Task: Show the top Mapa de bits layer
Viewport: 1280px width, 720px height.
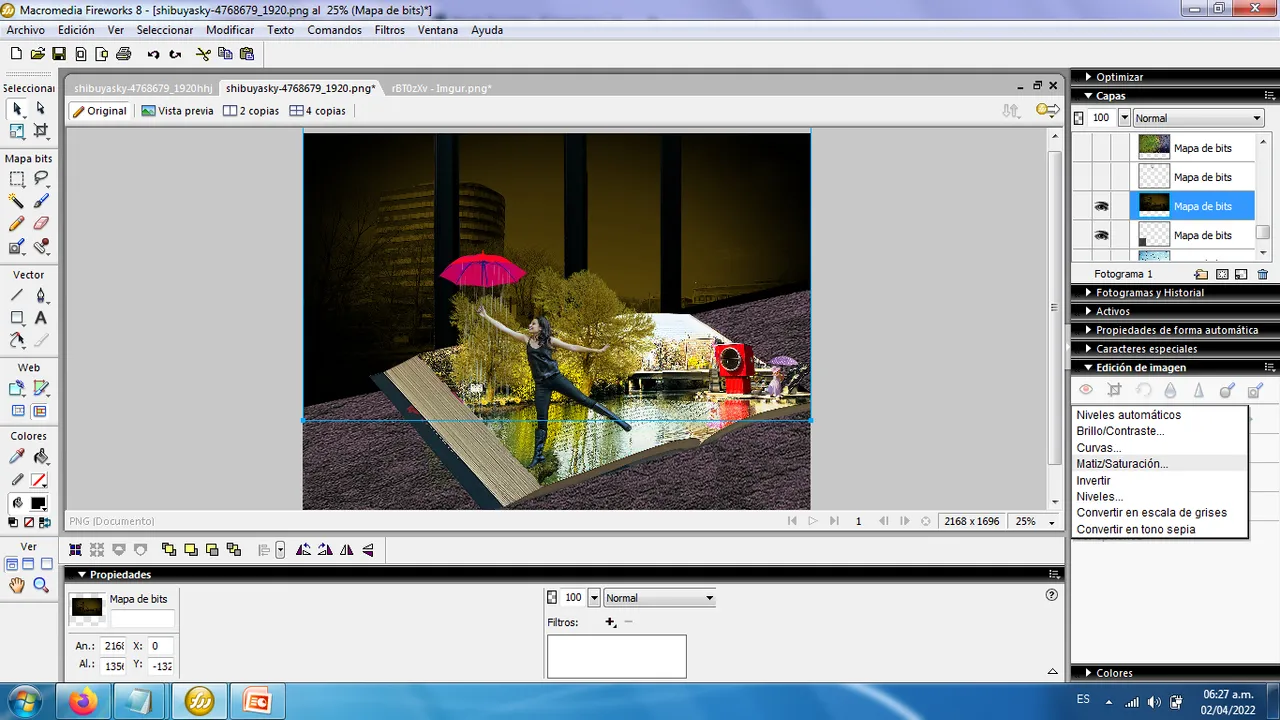Action: click(x=1101, y=148)
